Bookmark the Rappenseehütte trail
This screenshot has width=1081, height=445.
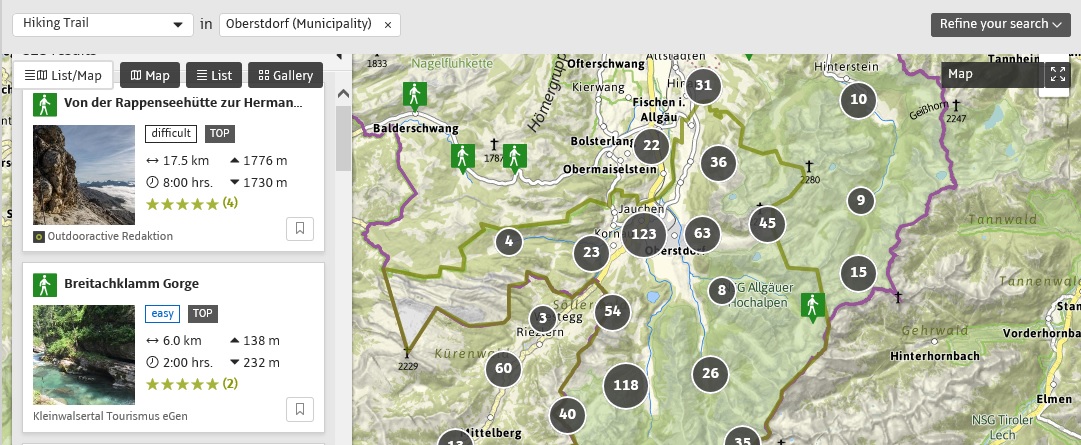tap(300, 229)
